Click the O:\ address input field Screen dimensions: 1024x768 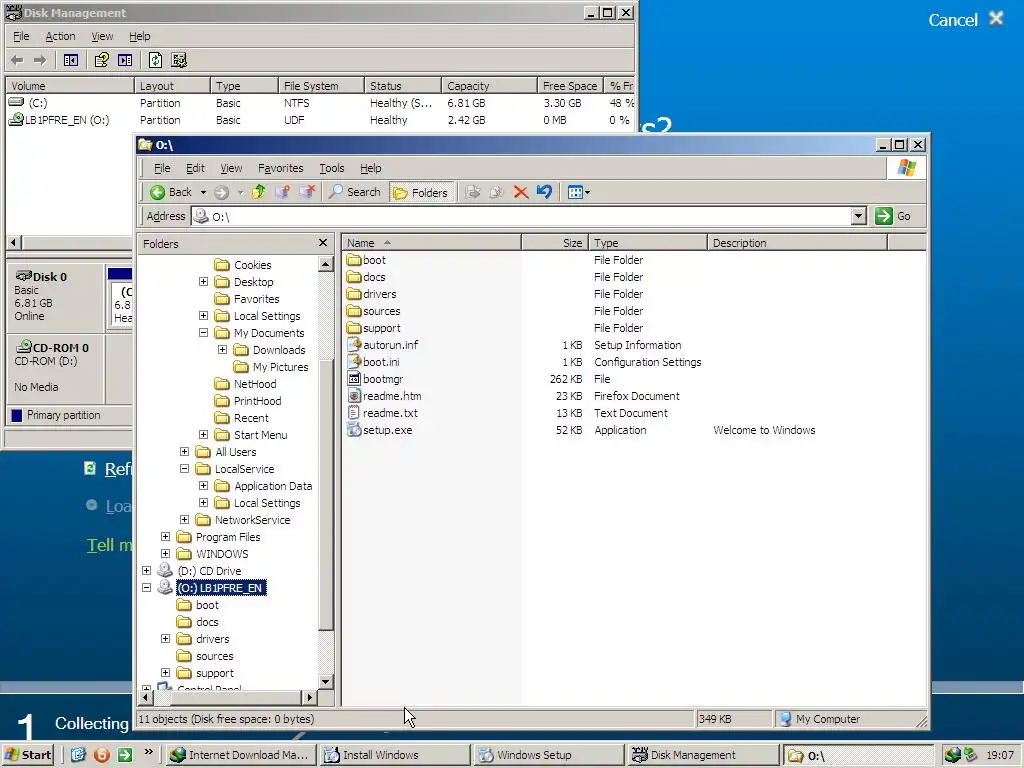coord(522,216)
